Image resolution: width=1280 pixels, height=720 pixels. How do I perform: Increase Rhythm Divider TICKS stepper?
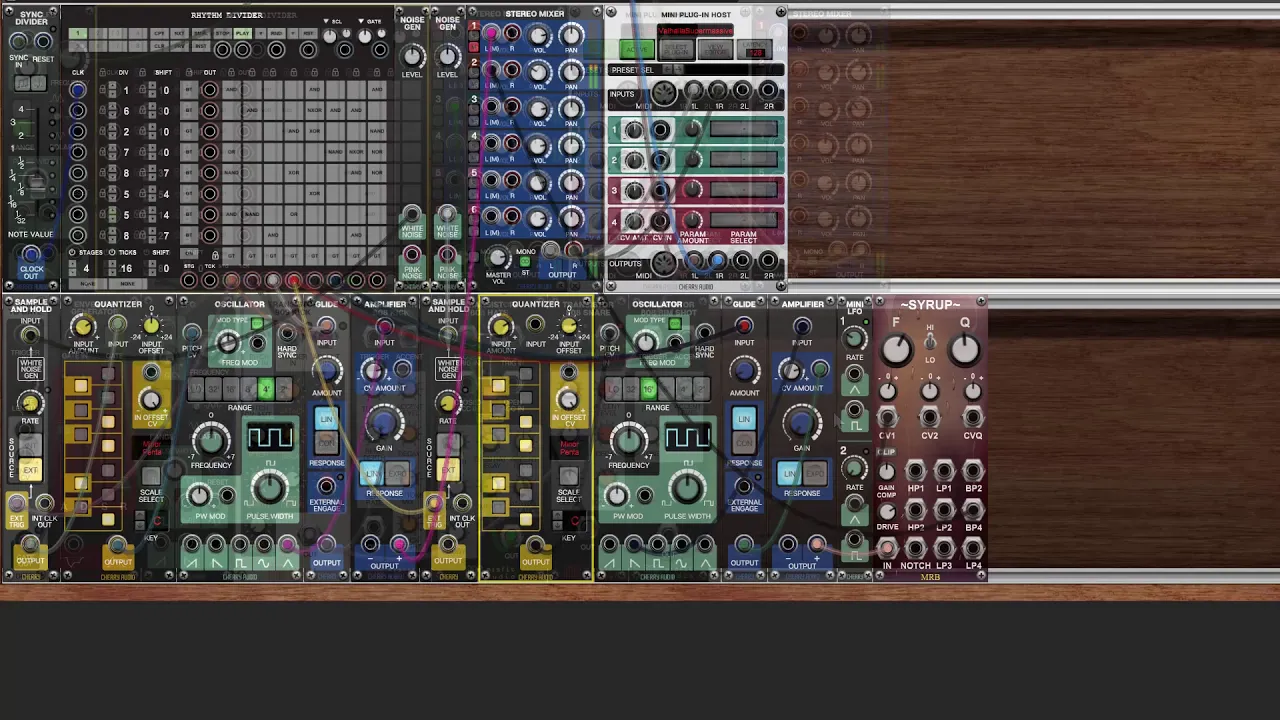point(114,262)
